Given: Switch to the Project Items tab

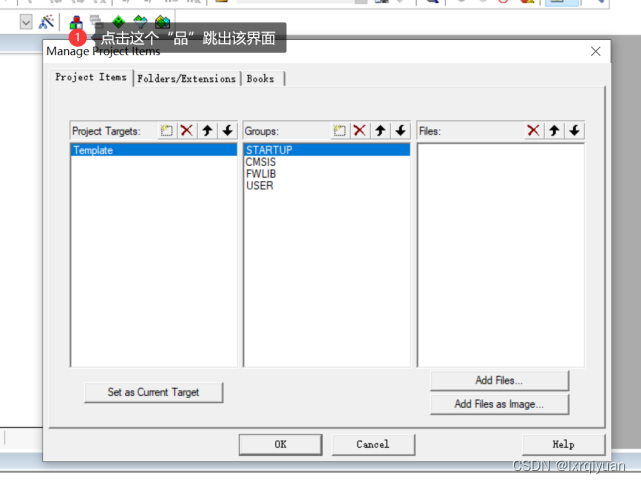Looking at the screenshot, I should coord(91,77).
